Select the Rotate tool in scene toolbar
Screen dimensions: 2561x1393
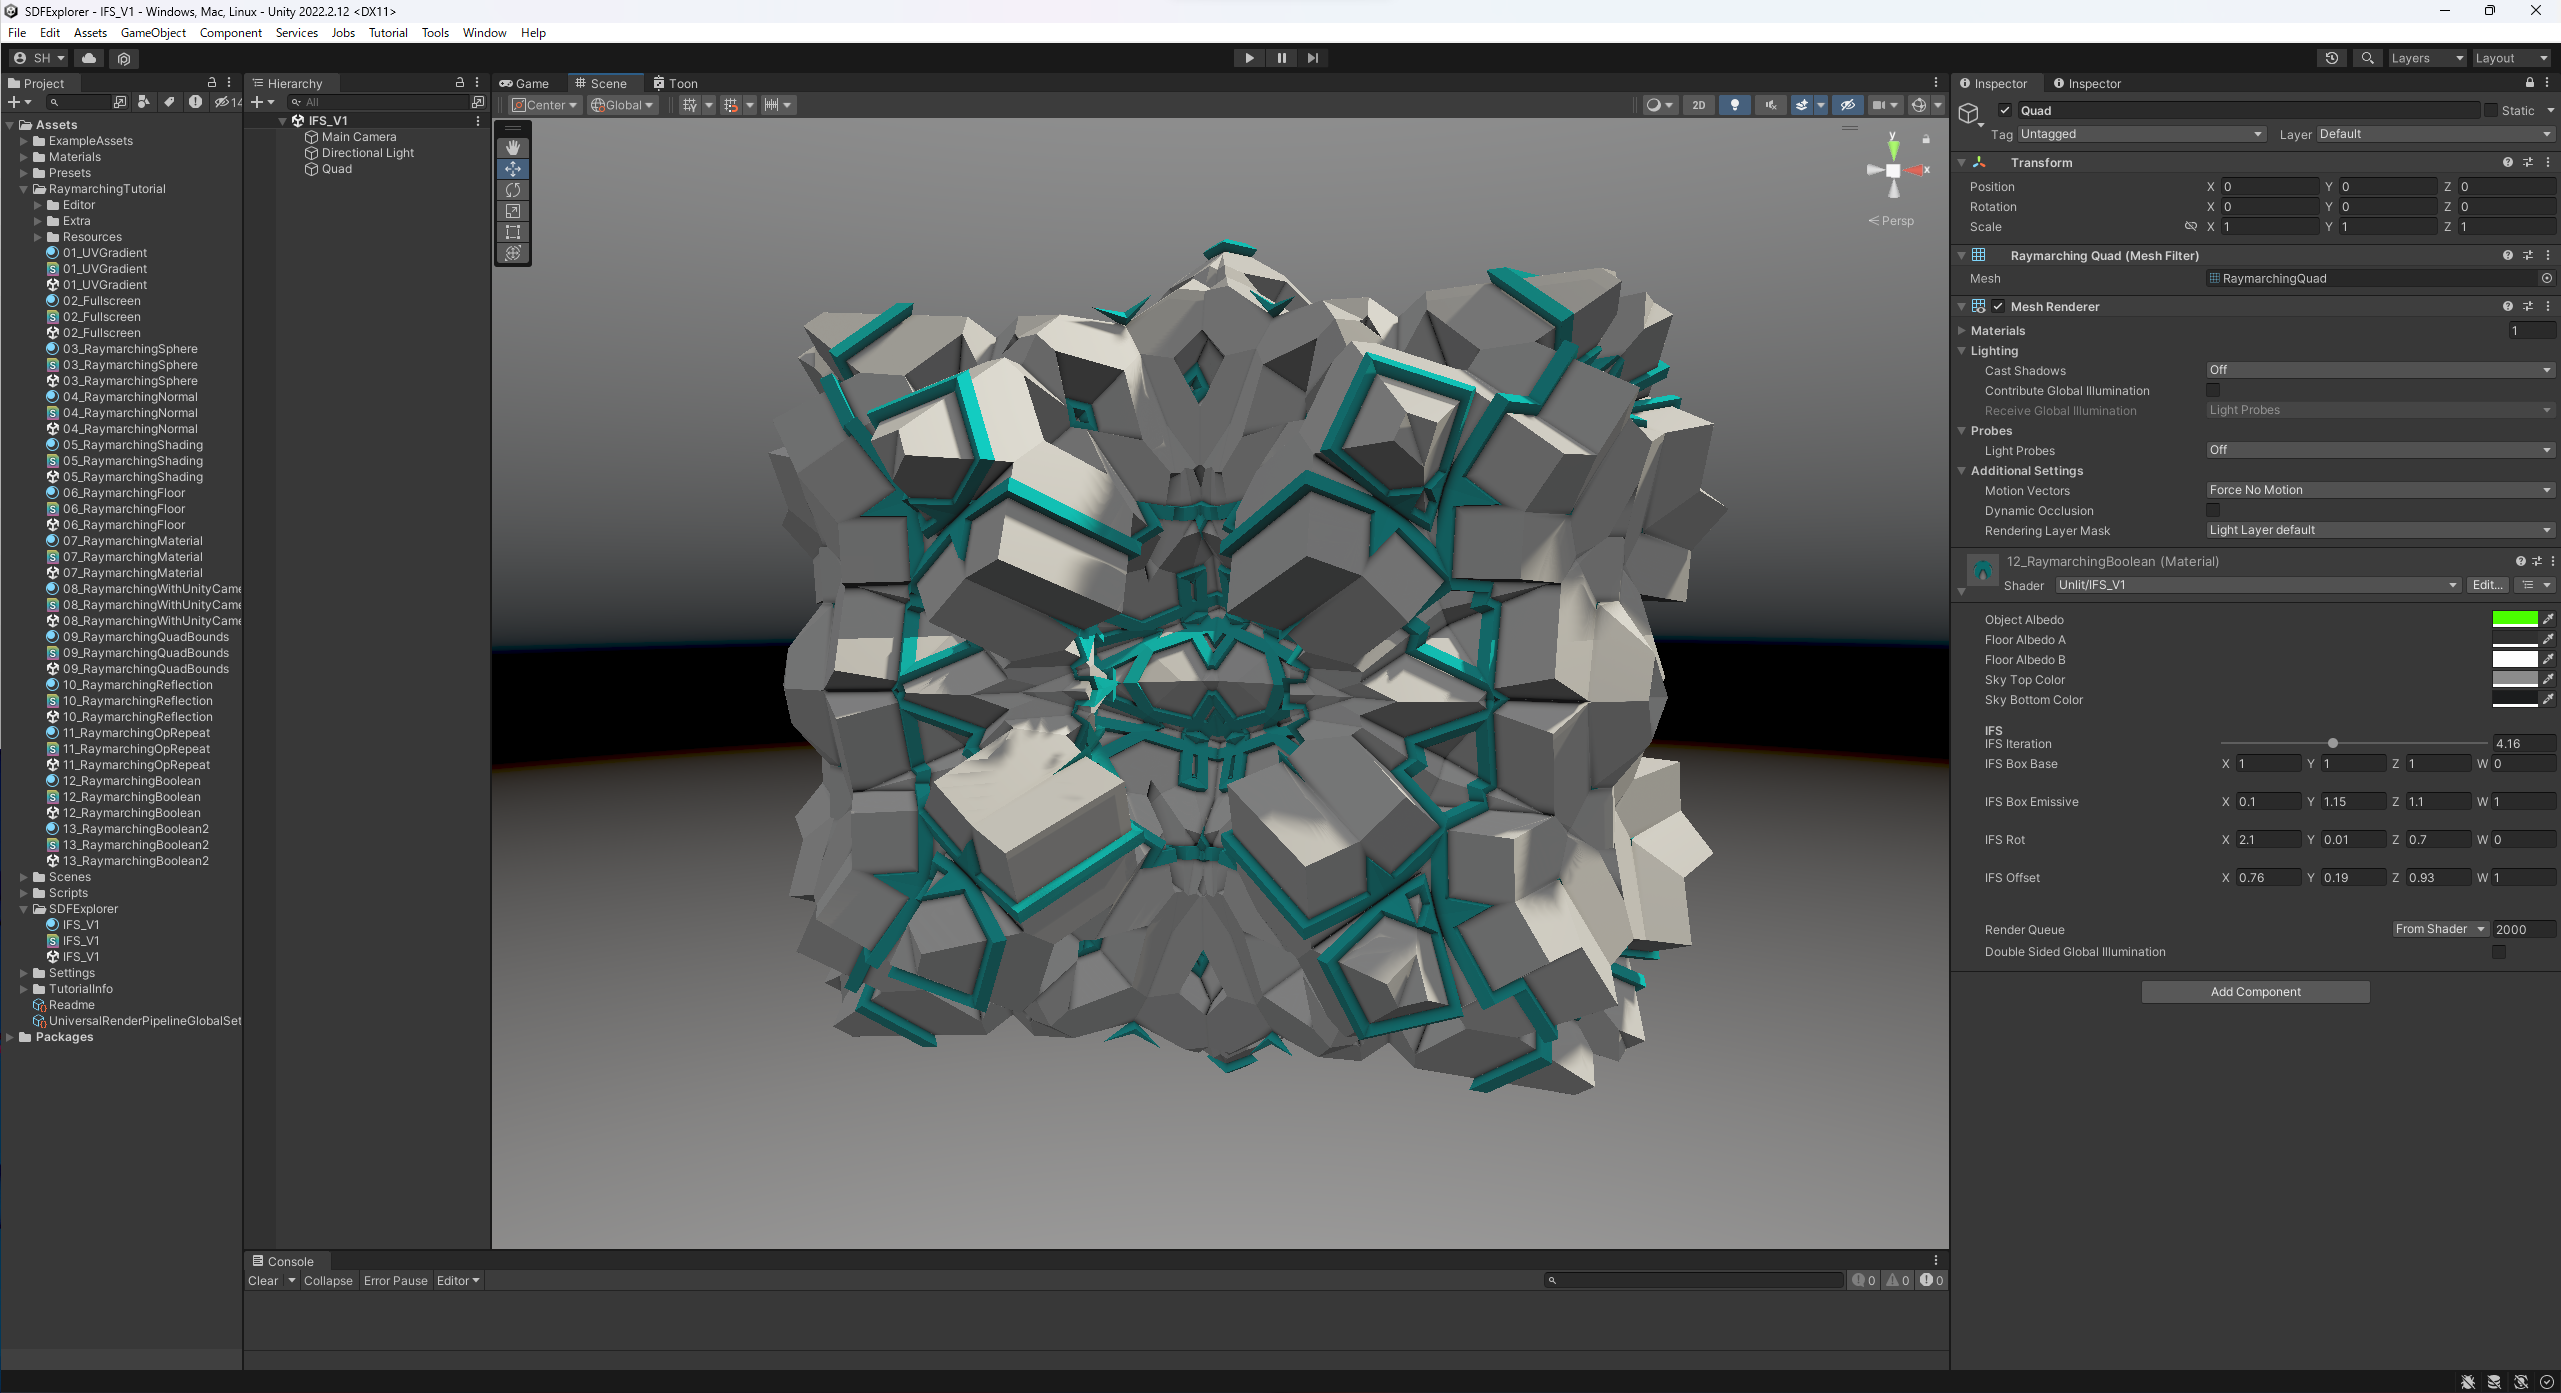[513, 190]
